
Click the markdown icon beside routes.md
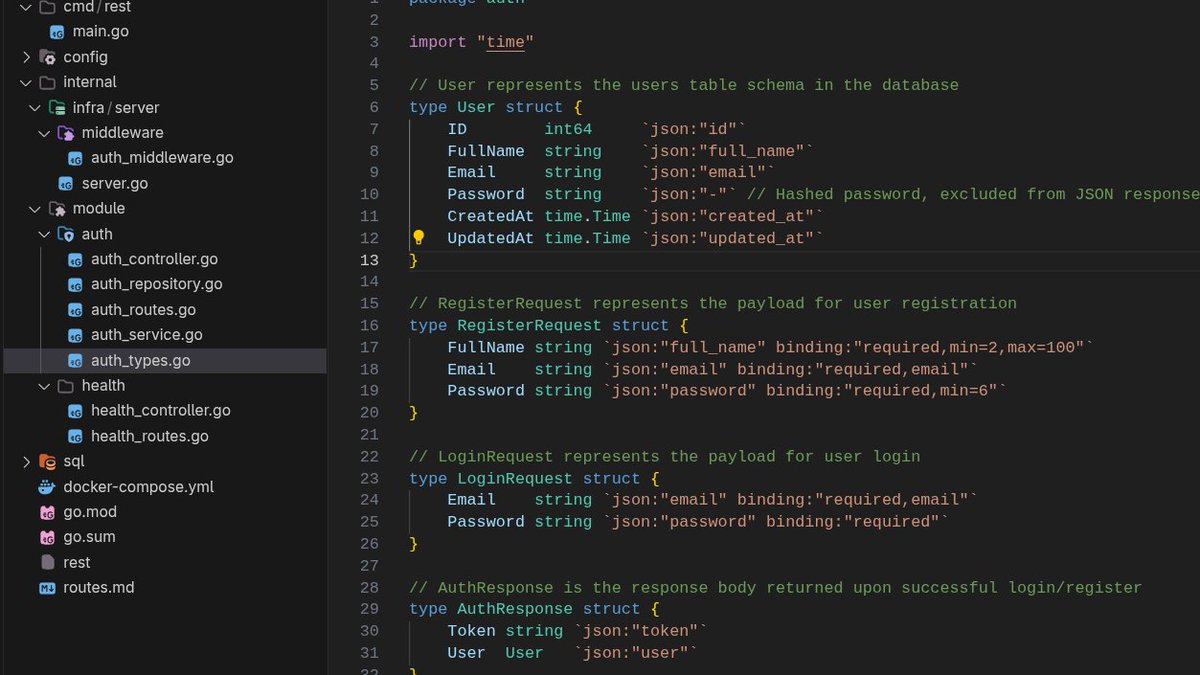coord(47,588)
